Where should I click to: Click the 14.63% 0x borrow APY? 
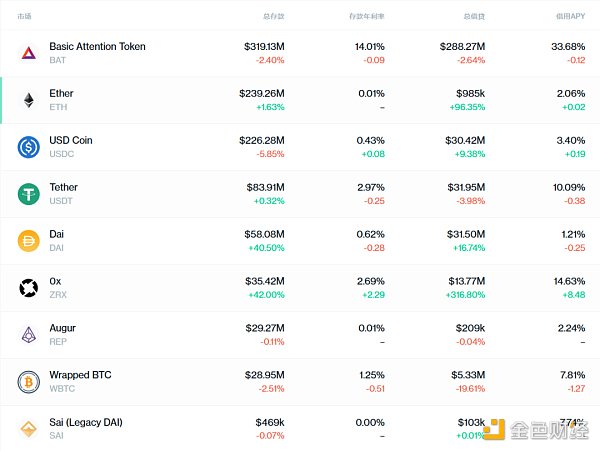pyautogui.click(x=569, y=282)
